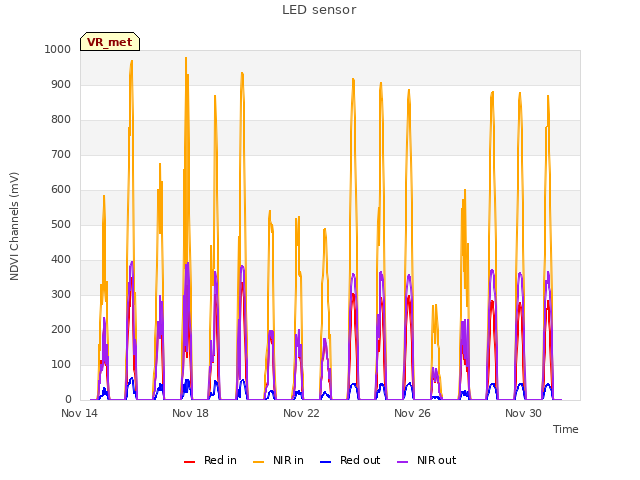This screenshot has height=480, width=640.
Task: Click the low NIR in peak after Nov 26
Action: click(x=436, y=305)
